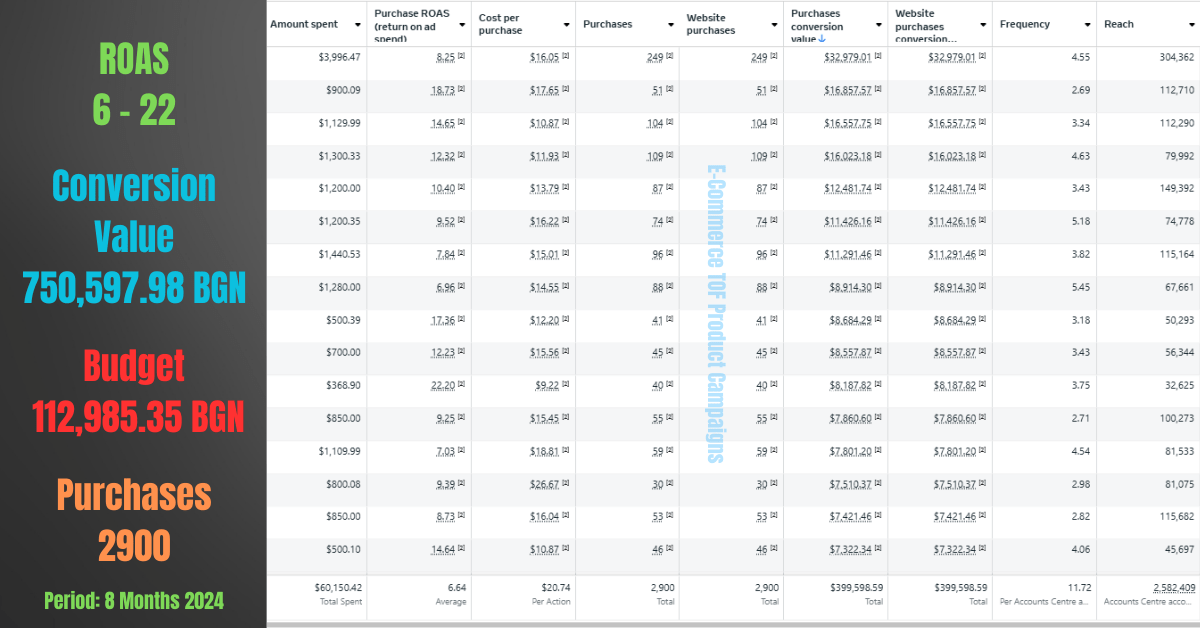The image size is (1200, 628).
Task: Click footnote icon beside $26.67 cost per purchase
Action: coord(566,484)
